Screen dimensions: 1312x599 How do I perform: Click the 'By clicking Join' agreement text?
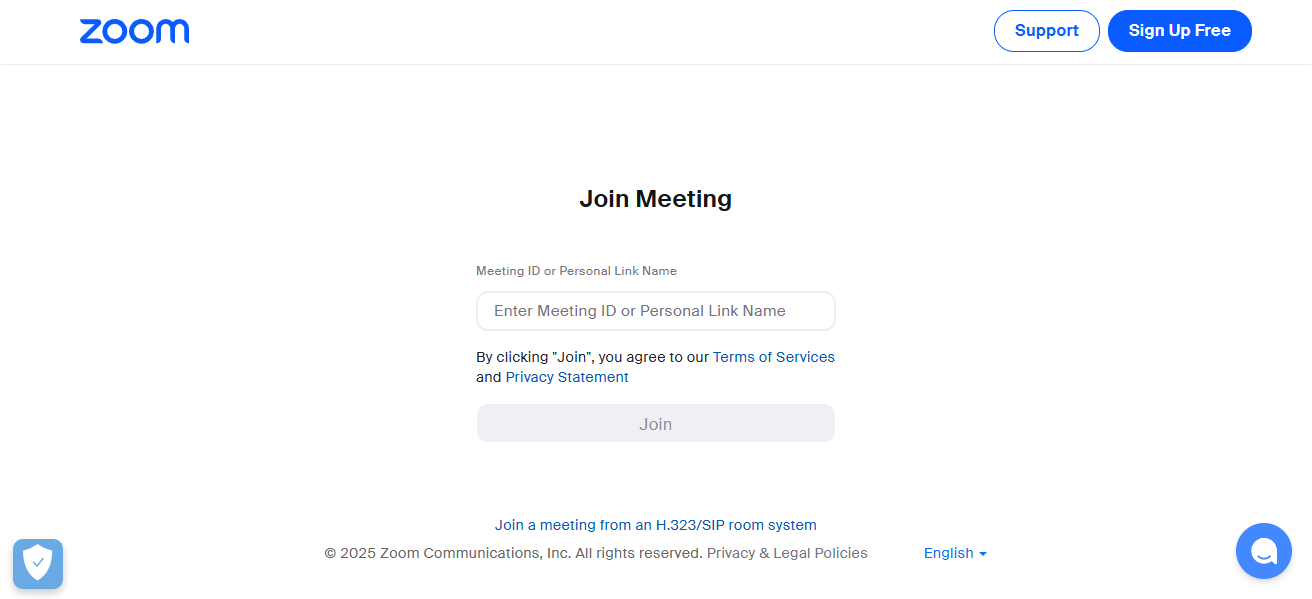[593, 357]
